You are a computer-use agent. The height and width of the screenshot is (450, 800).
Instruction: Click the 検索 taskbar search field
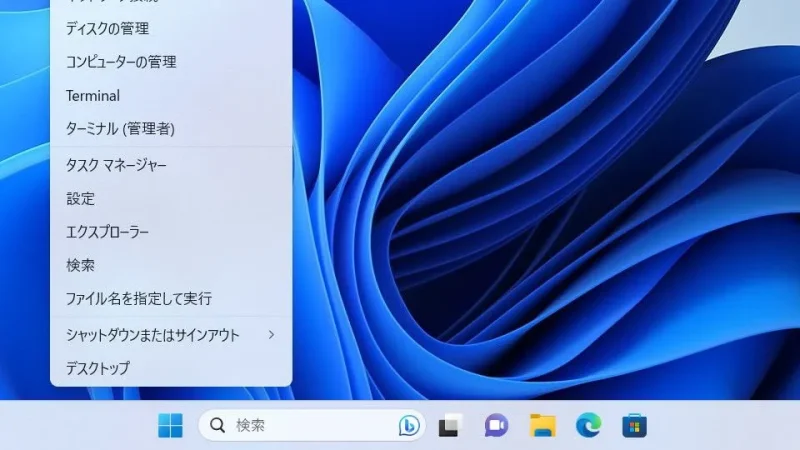click(x=312, y=426)
